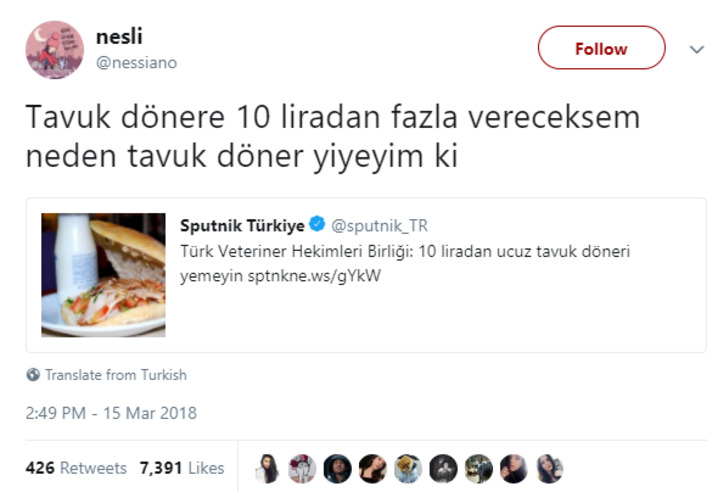Click the first liker's avatar

[267, 468]
